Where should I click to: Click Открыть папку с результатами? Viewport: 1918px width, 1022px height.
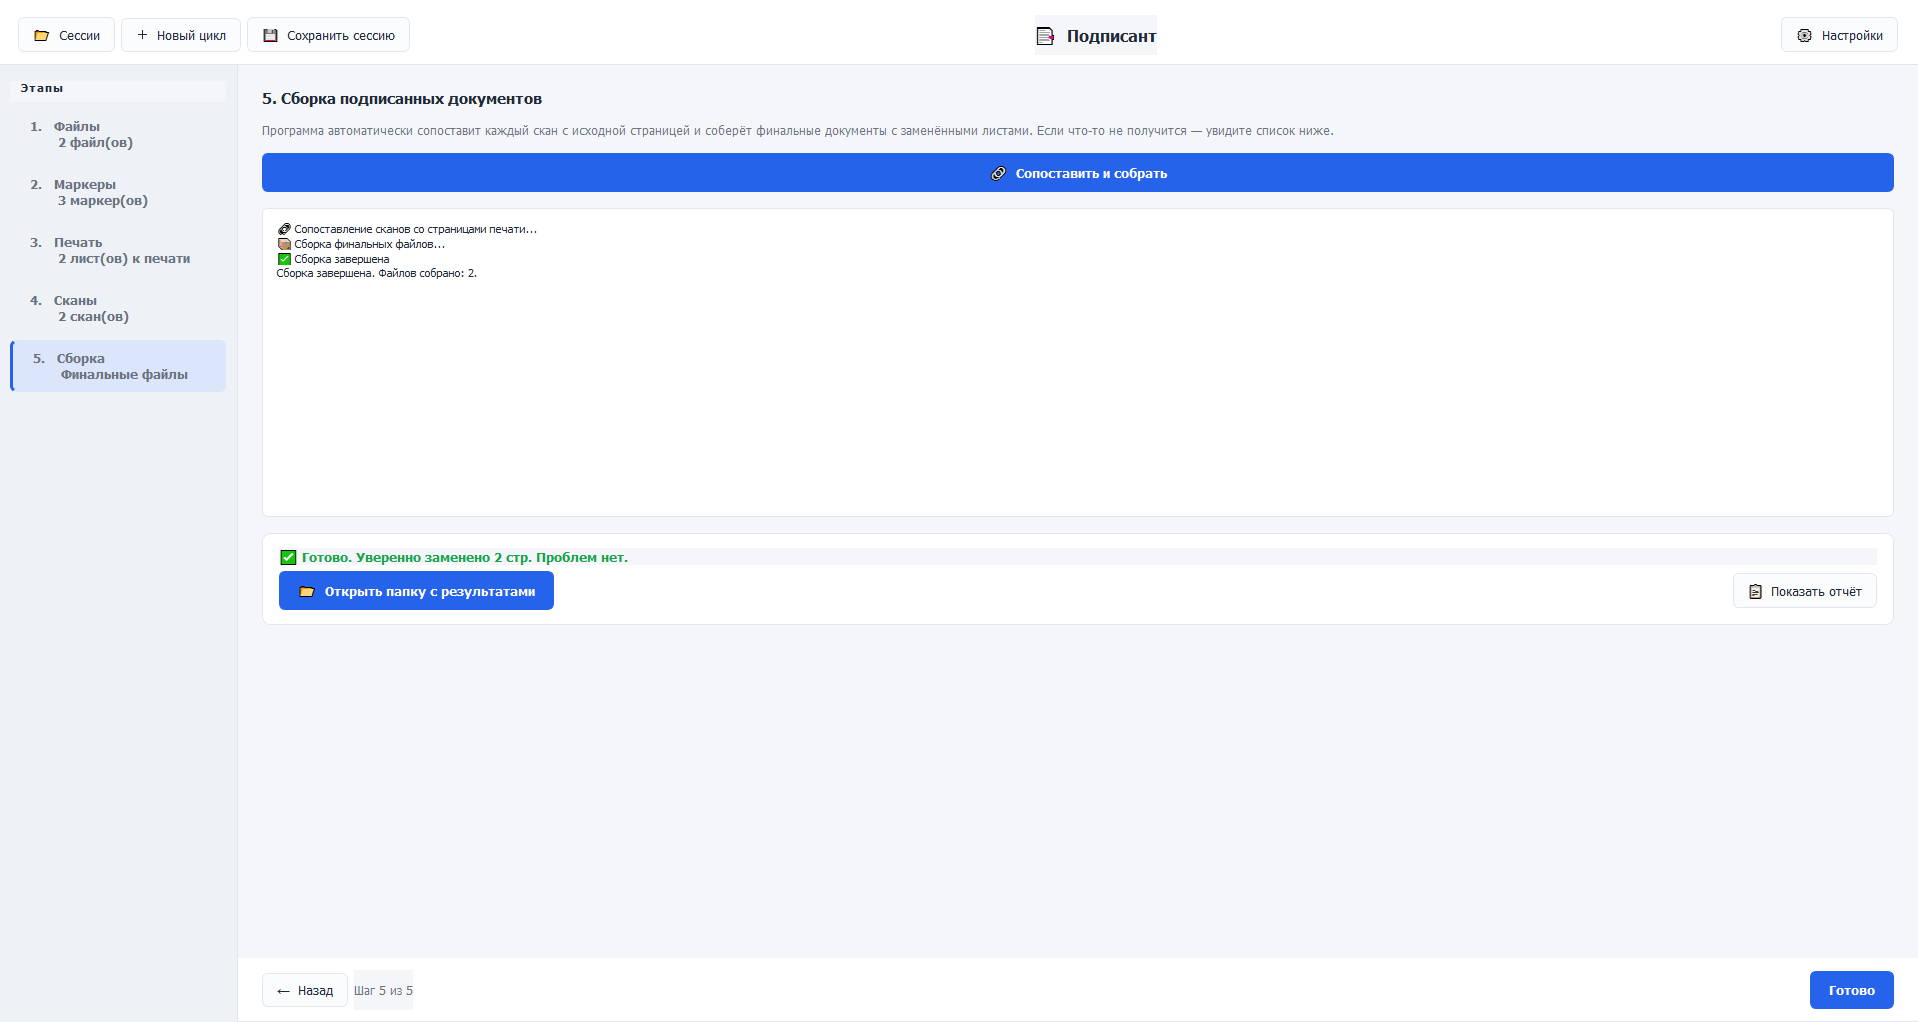[x=416, y=591]
